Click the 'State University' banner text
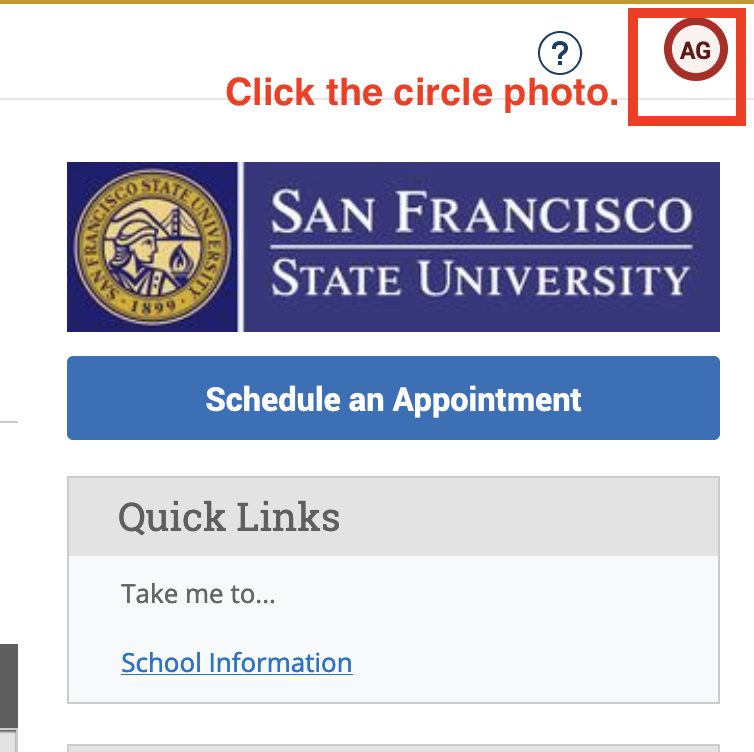The height and width of the screenshot is (752, 754). 480,278
